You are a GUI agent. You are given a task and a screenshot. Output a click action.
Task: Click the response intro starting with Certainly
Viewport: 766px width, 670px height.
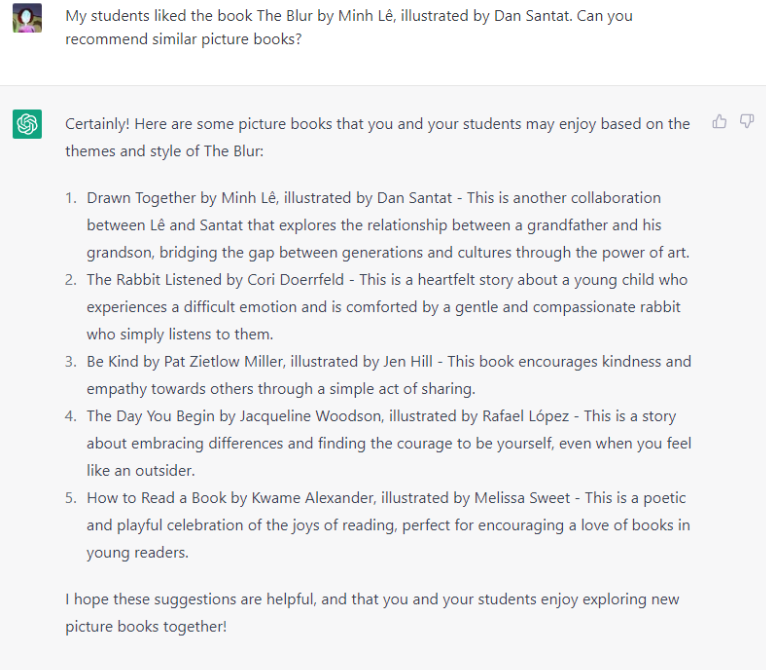pyautogui.click(x=378, y=137)
